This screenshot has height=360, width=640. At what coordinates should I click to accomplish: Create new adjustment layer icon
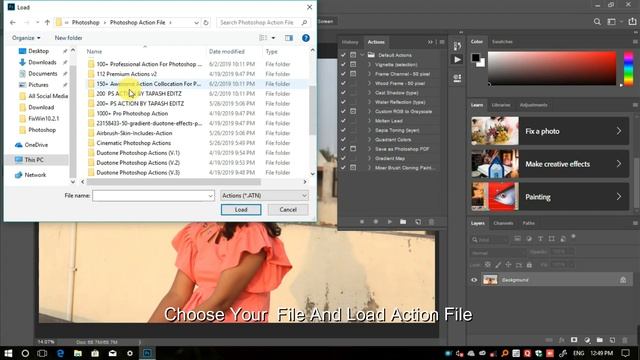point(587,340)
